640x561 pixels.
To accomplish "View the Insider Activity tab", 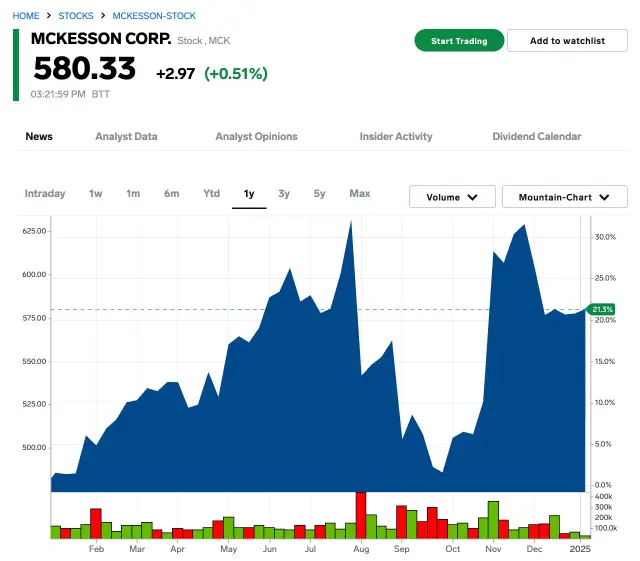I will [396, 136].
